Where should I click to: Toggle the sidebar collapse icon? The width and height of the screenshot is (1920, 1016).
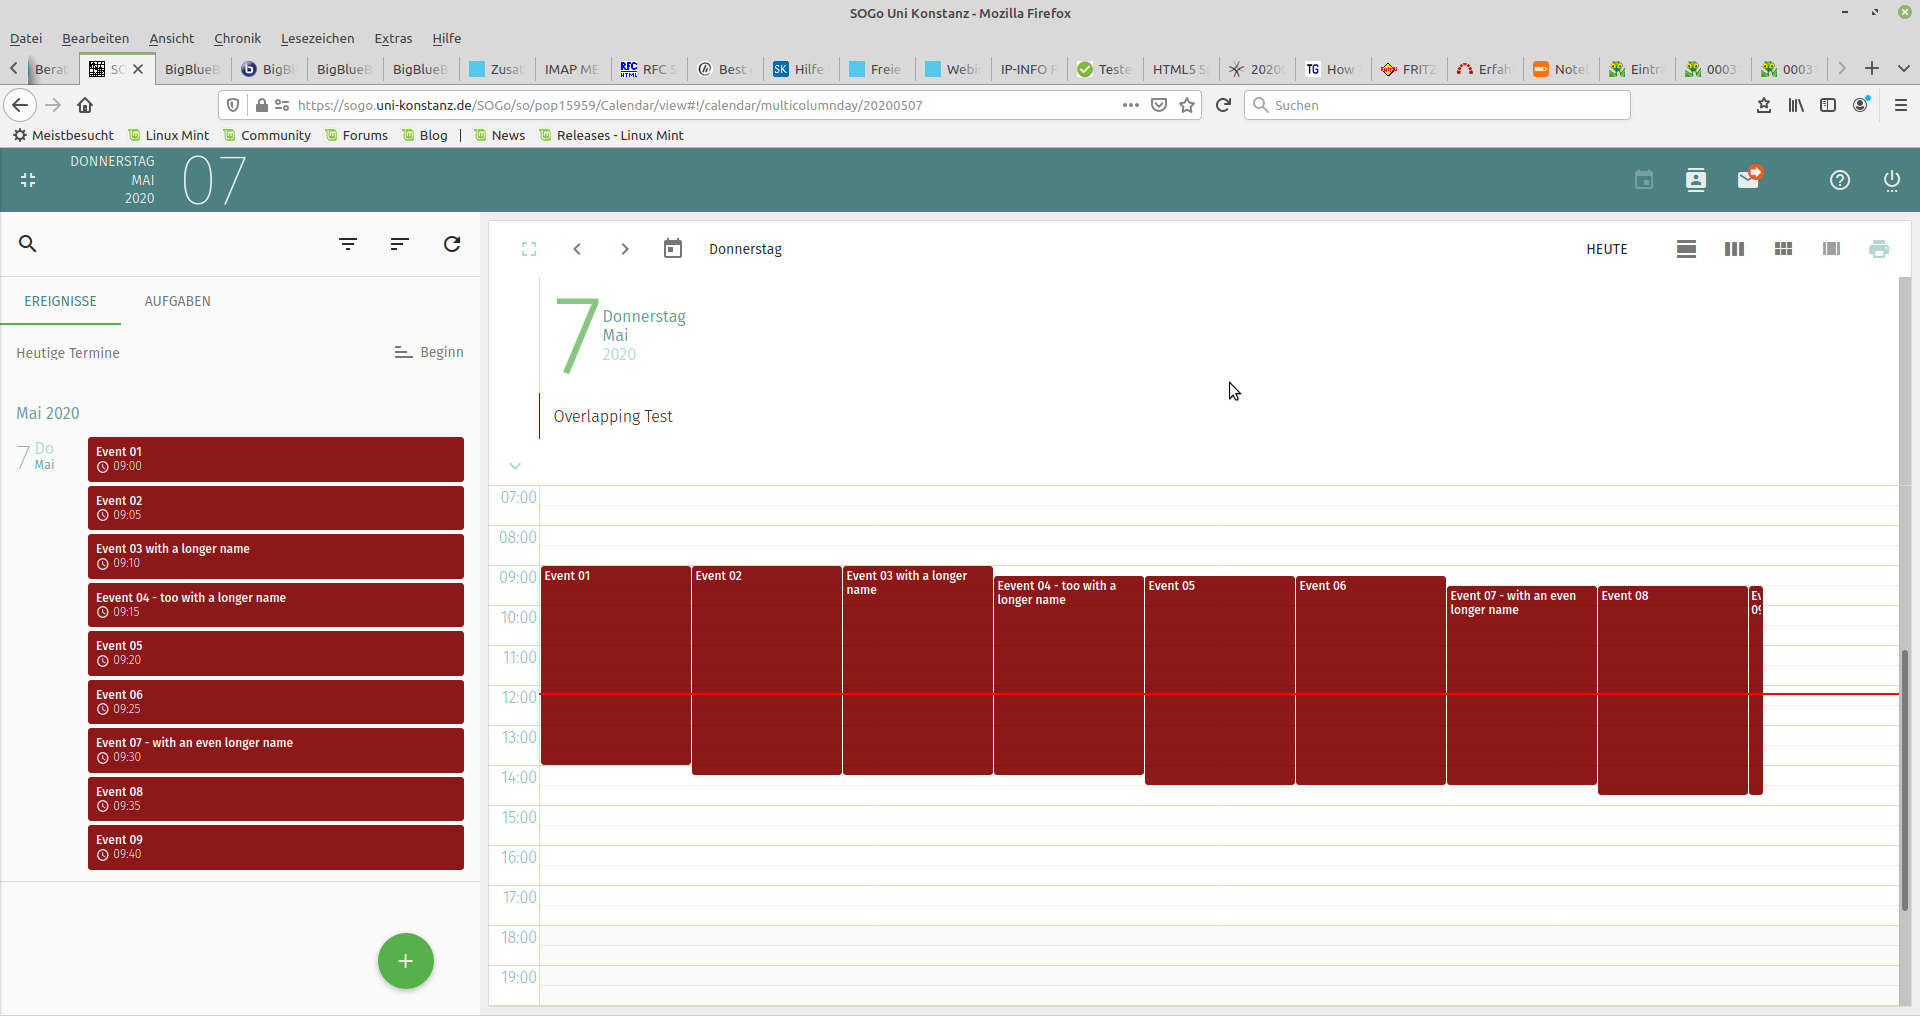pyautogui.click(x=28, y=180)
